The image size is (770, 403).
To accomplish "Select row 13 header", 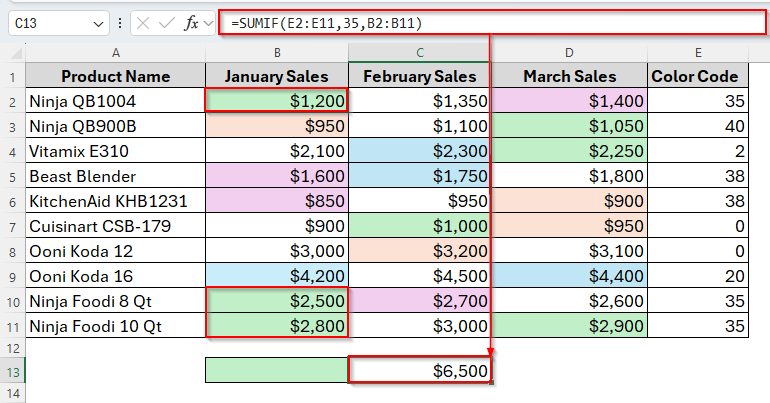I will pyautogui.click(x=13, y=371).
